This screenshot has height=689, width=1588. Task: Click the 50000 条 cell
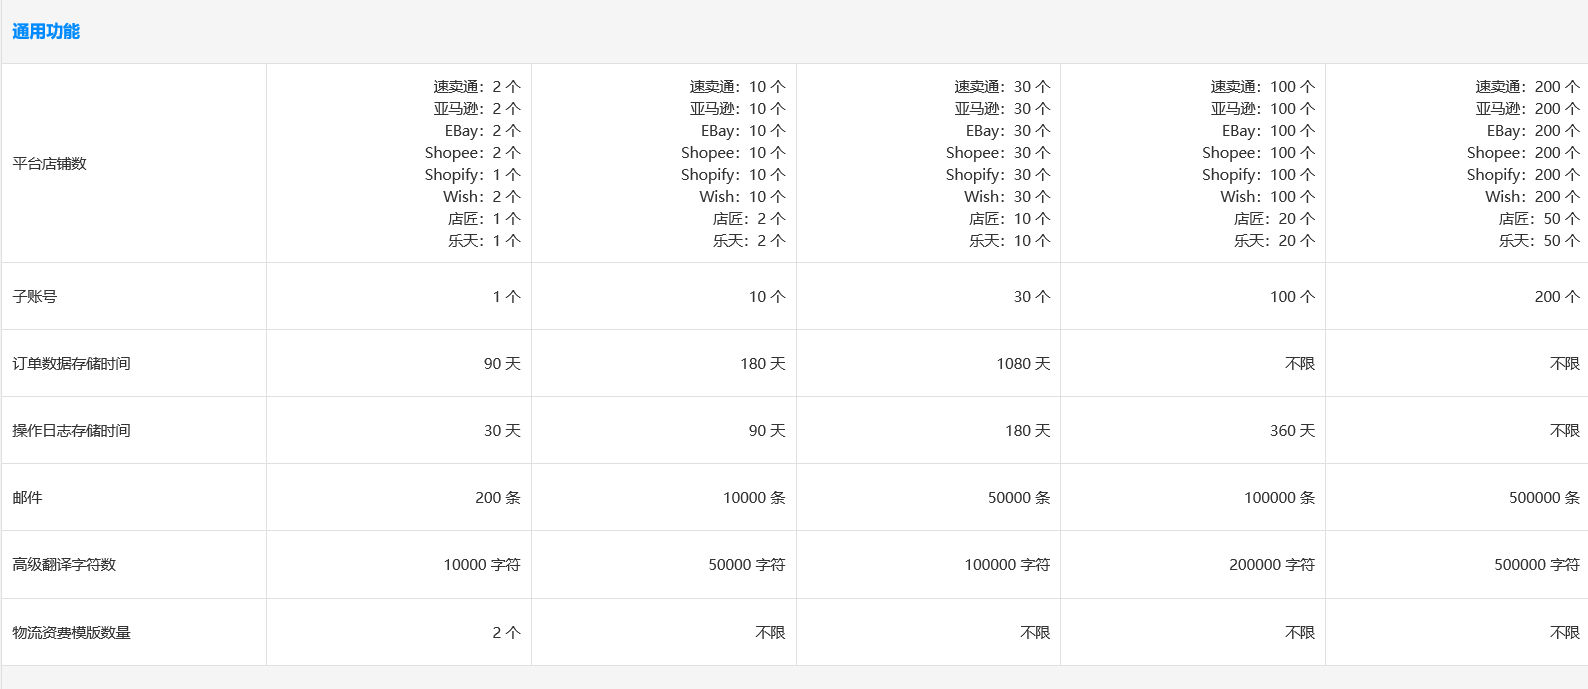pyautogui.click(x=1020, y=497)
